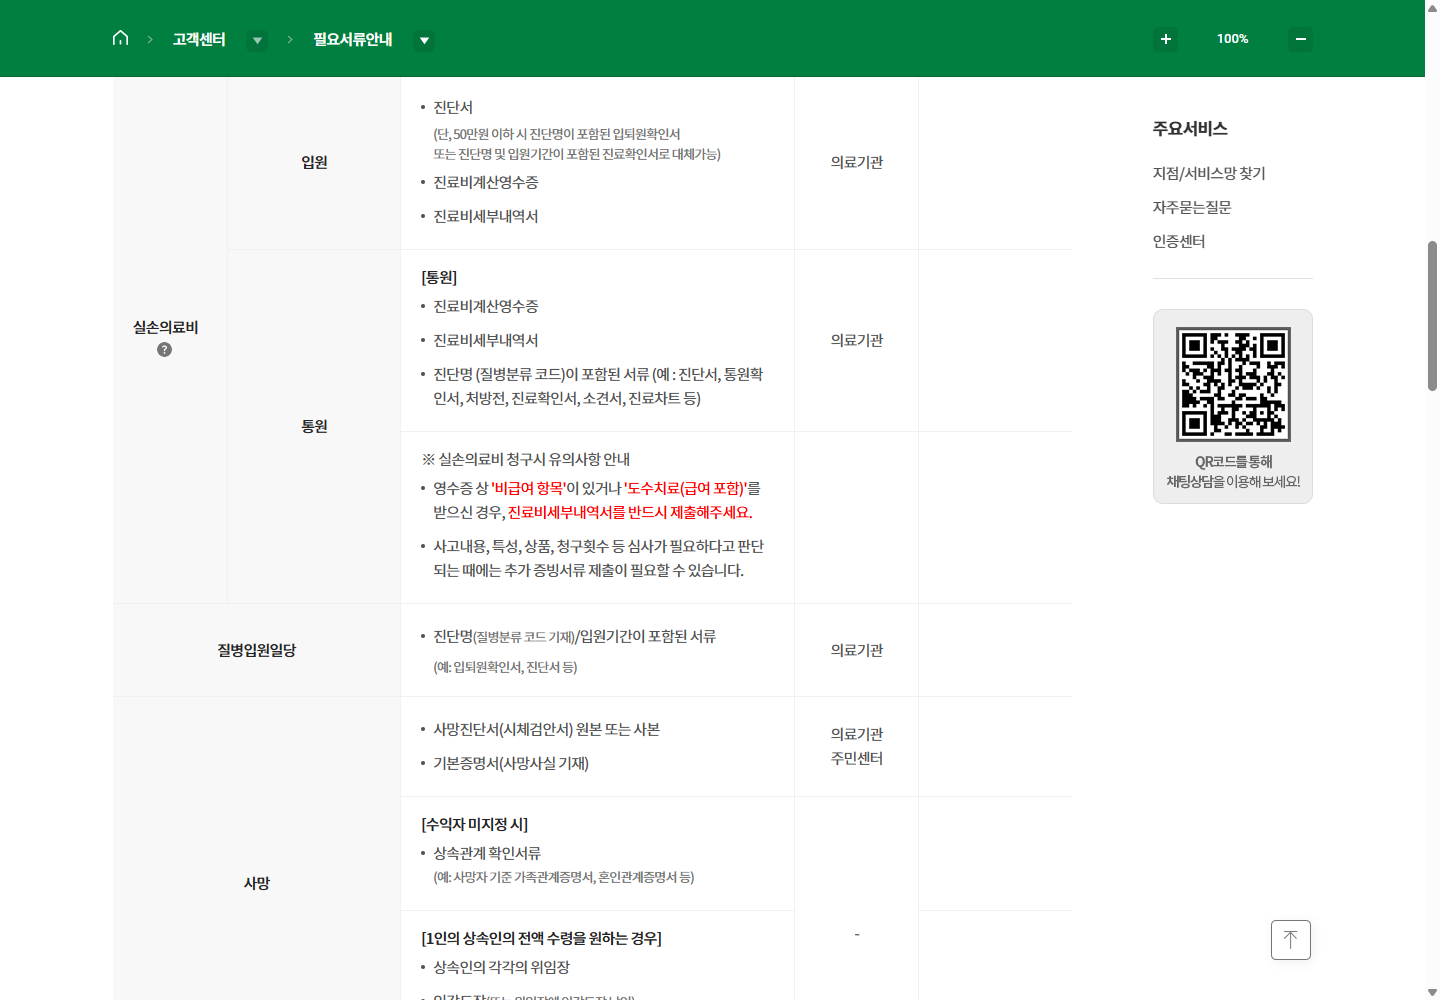This screenshot has width=1440, height=1000.
Task: Open the help question mark under 실손의료비
Action: (165, 350)
